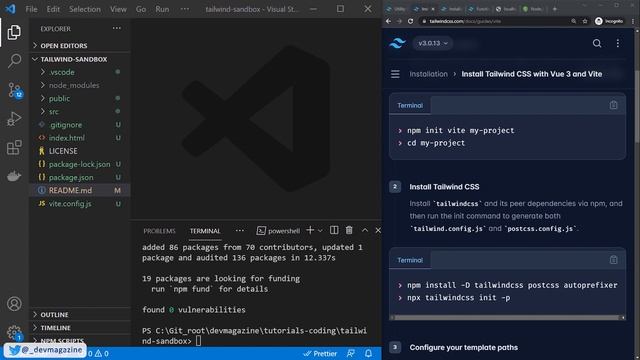640x360 pixels.
Task: Open search on Tailwind docs page
Action: coord(597,43)
